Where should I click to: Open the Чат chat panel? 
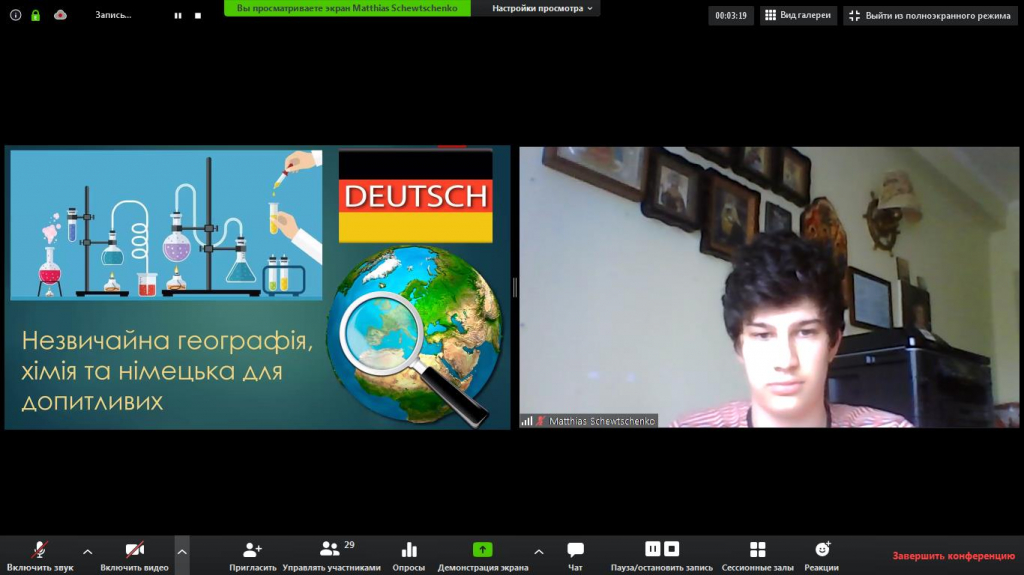tap(575, 556)
